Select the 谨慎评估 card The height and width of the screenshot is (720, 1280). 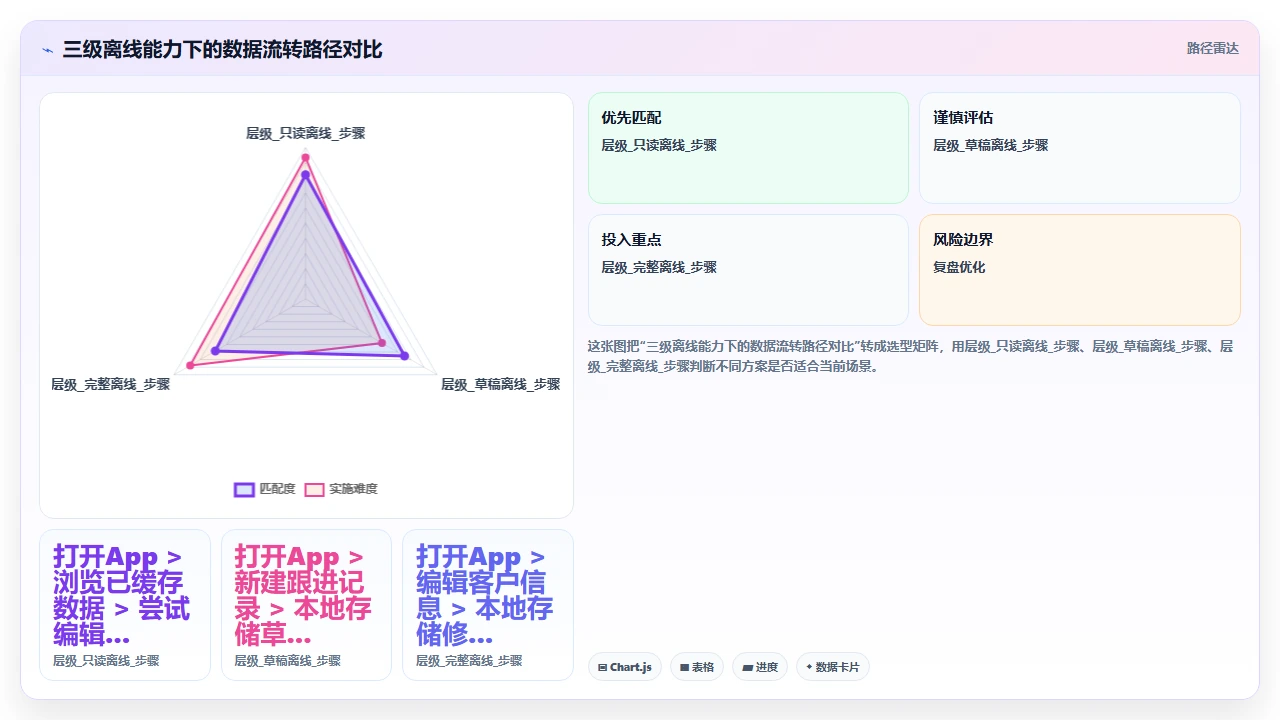click(x=1079, y=148)
